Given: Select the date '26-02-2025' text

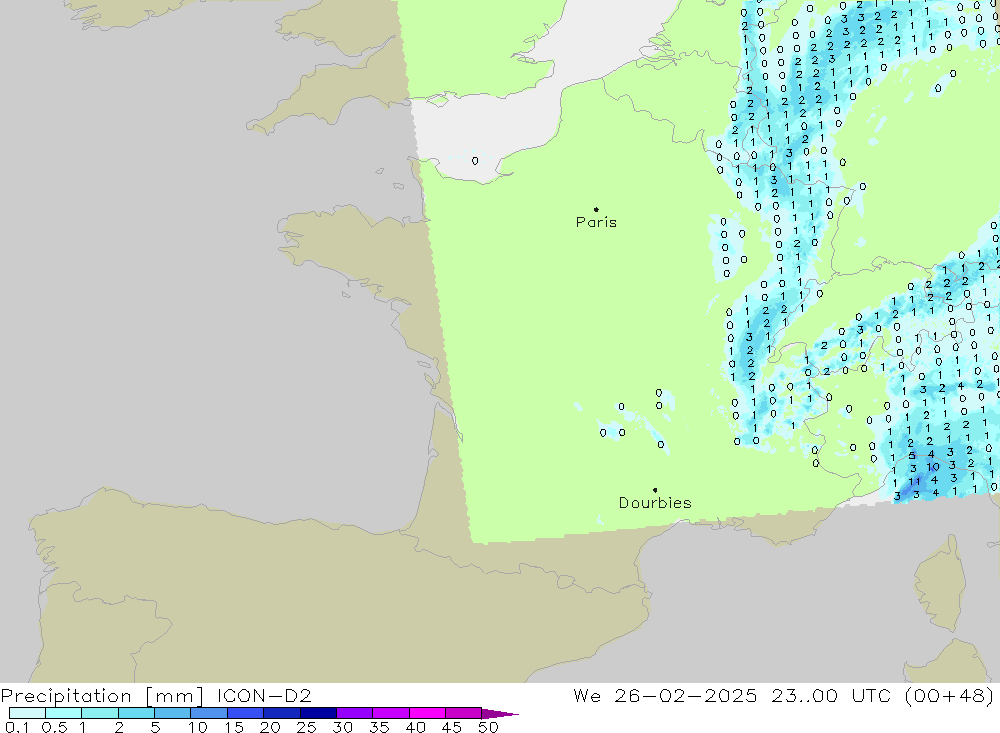Looking at the screenshot, I should (686, 695).
